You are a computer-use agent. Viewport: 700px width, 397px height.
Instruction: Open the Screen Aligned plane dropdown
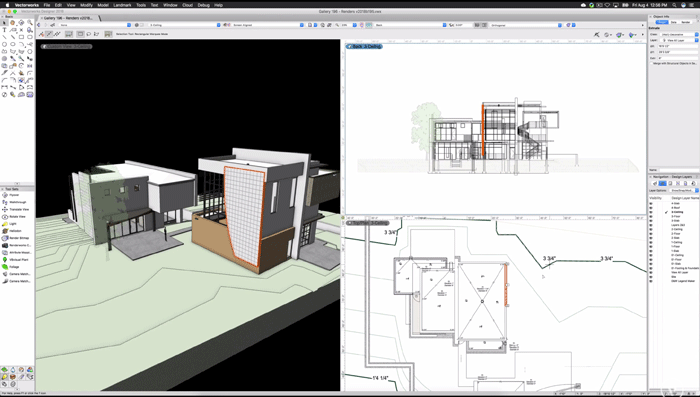point(267,25)
